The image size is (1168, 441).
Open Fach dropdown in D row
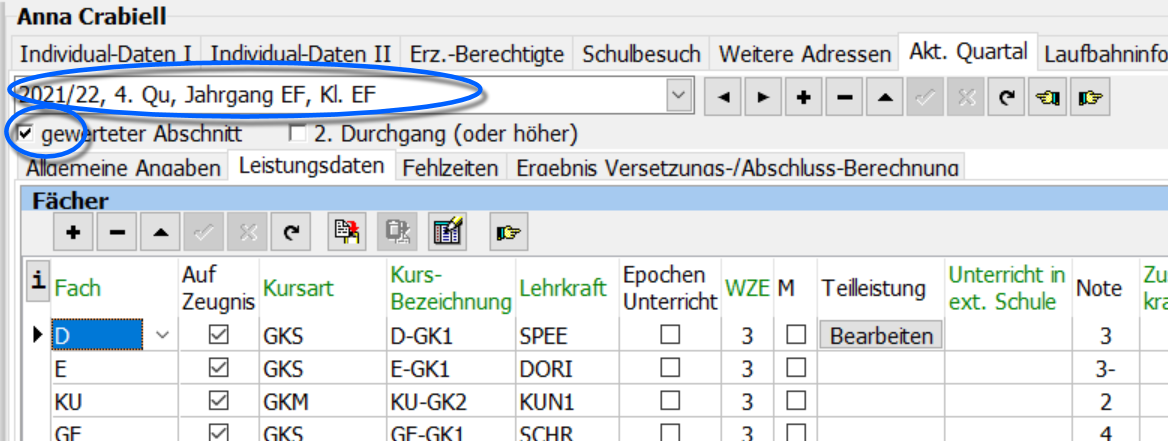(162, 336)
